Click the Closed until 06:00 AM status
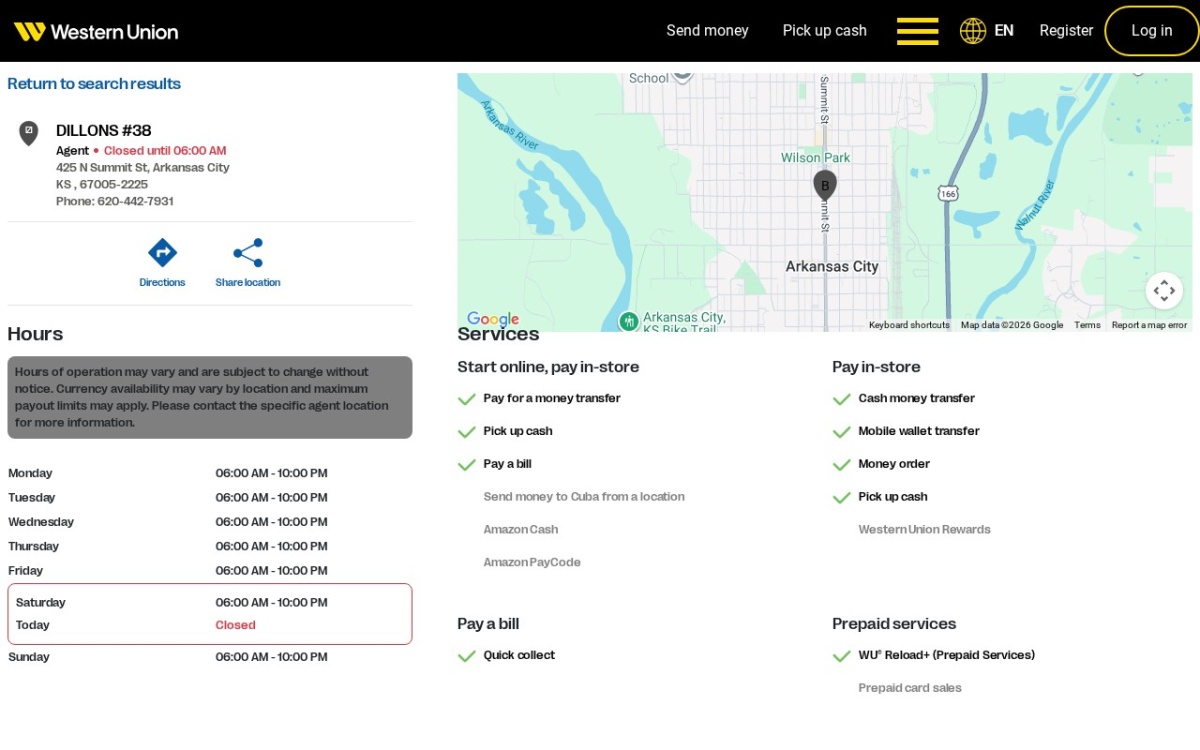This screenshot has height=750, width=1200. [x=165, y=151]
